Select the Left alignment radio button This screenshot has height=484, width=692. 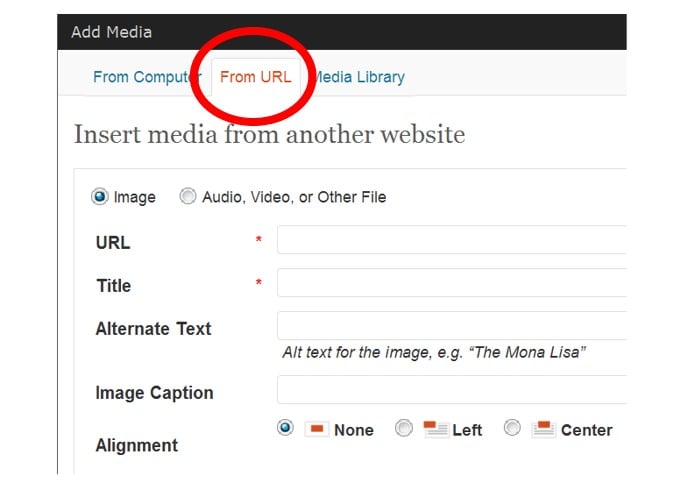click(403, 428)
